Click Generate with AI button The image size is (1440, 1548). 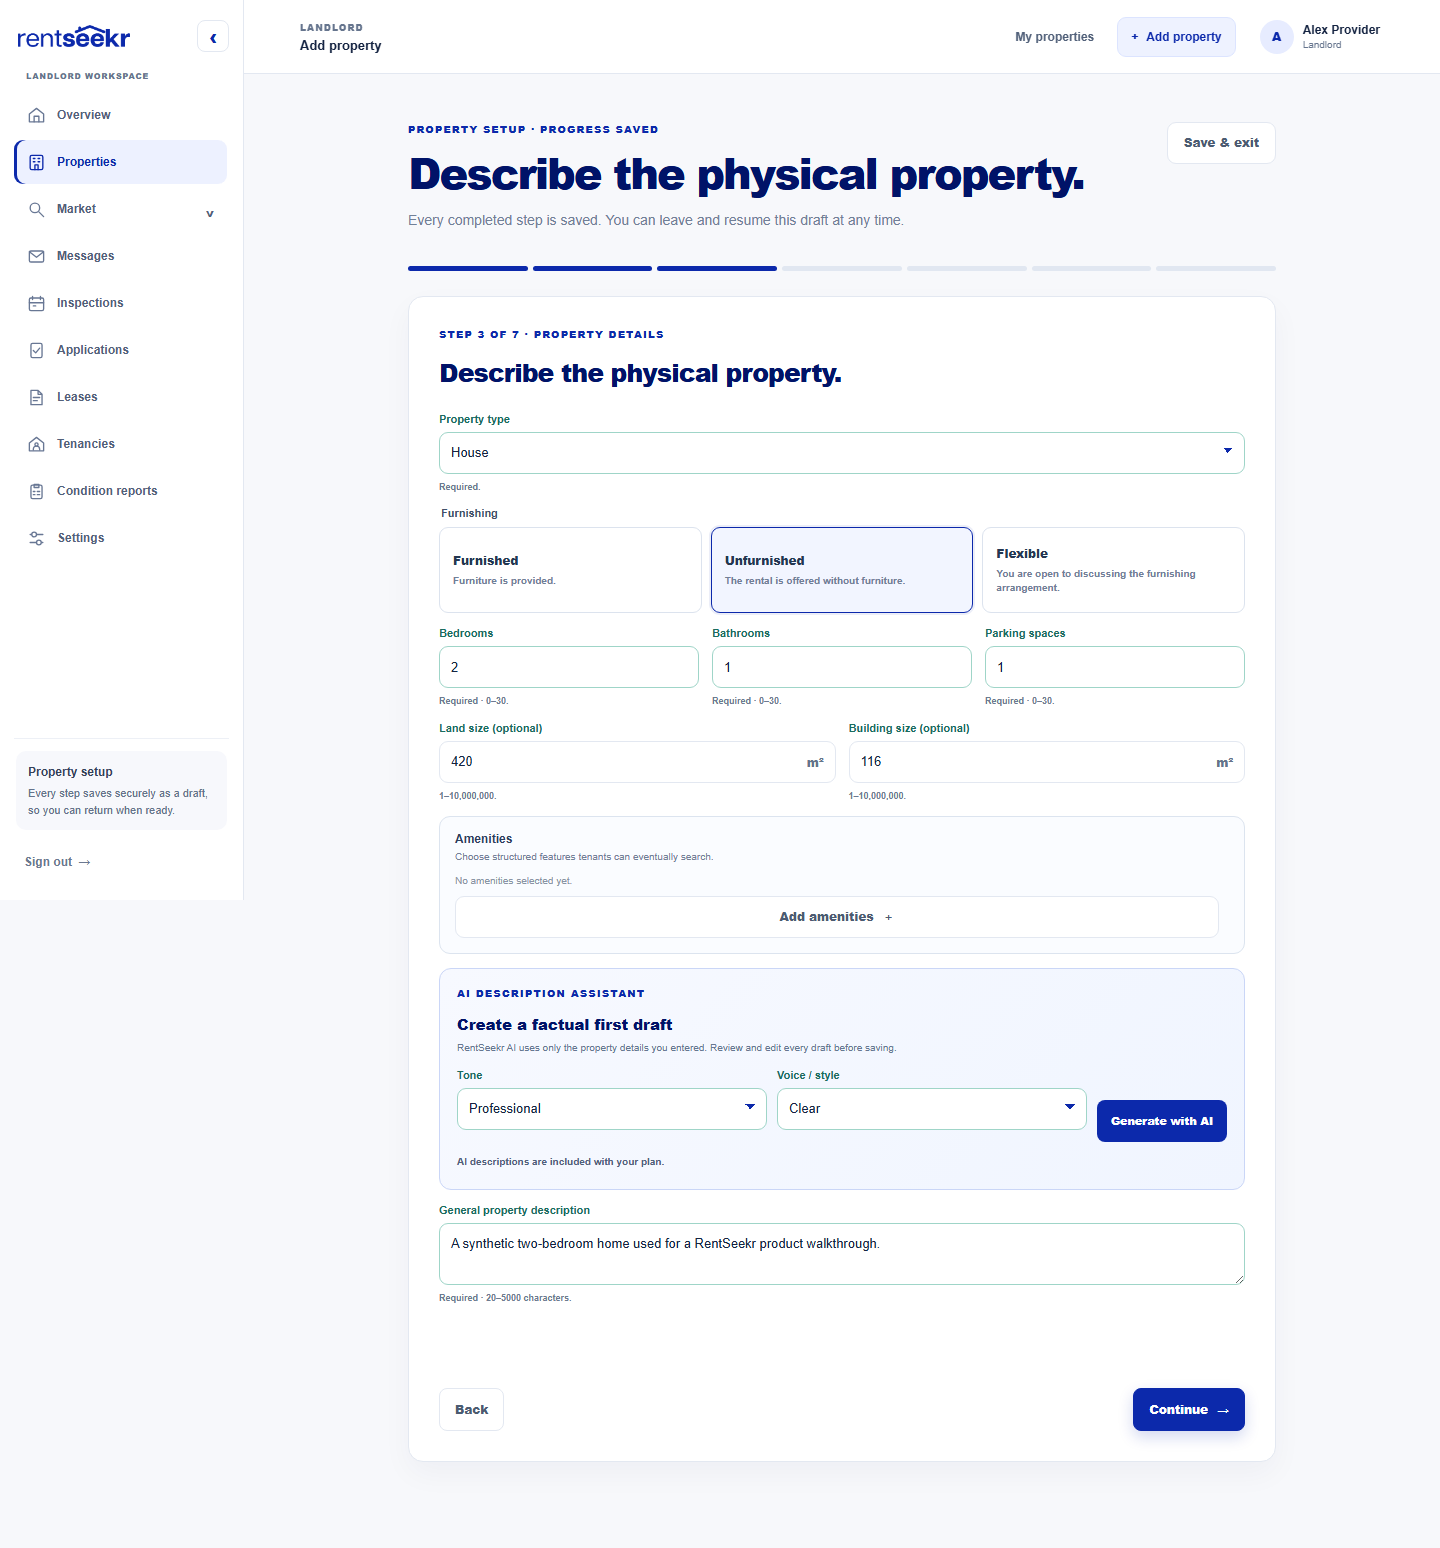click(x=1162, y=1121)
